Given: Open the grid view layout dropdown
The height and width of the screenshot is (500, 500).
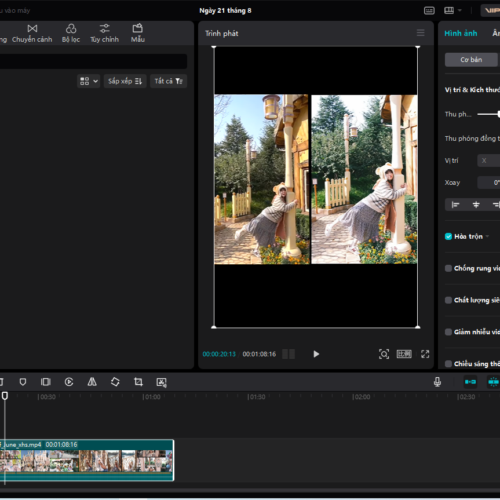Looking at the screenshot, I should 88,81.
